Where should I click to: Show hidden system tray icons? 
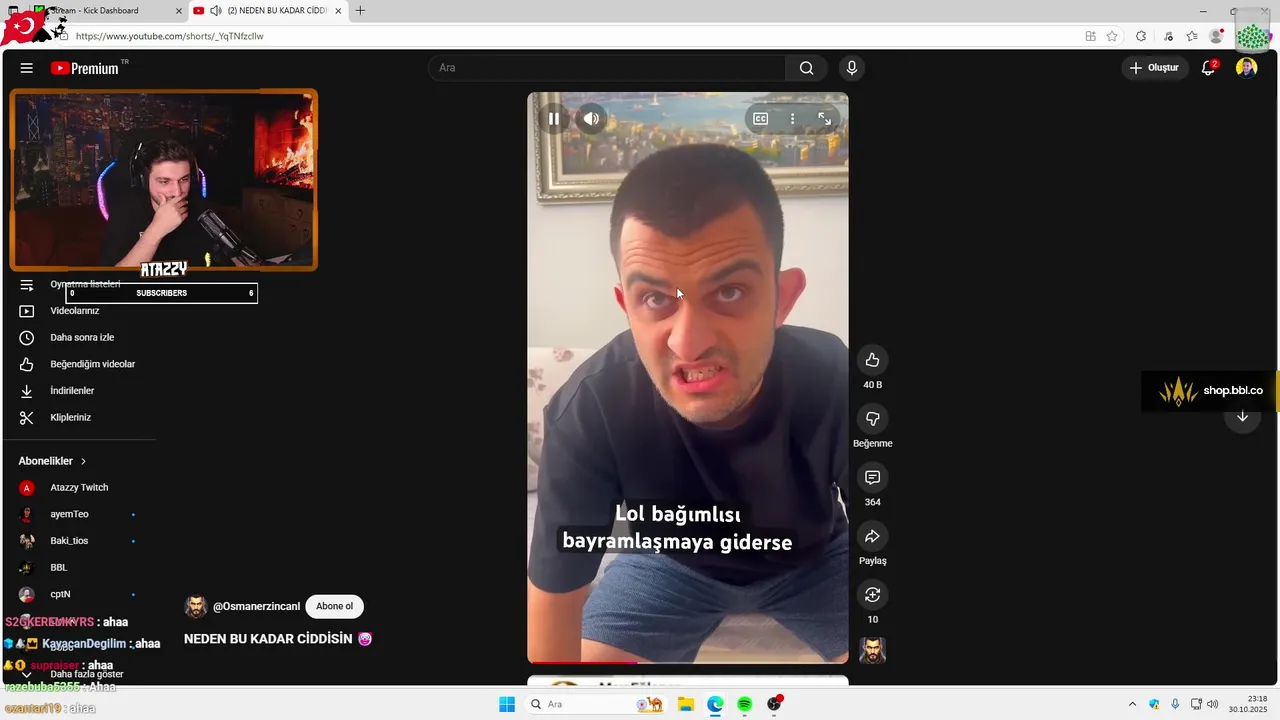click(x=1132, y=704)
